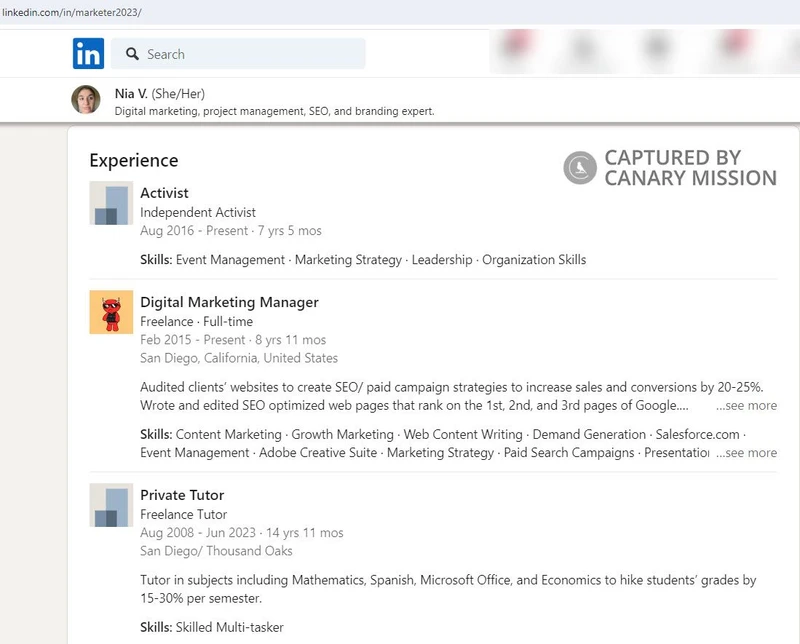Click the search magnifying glass icon
Screen dimensions: 800x644
tap(133, 53)
